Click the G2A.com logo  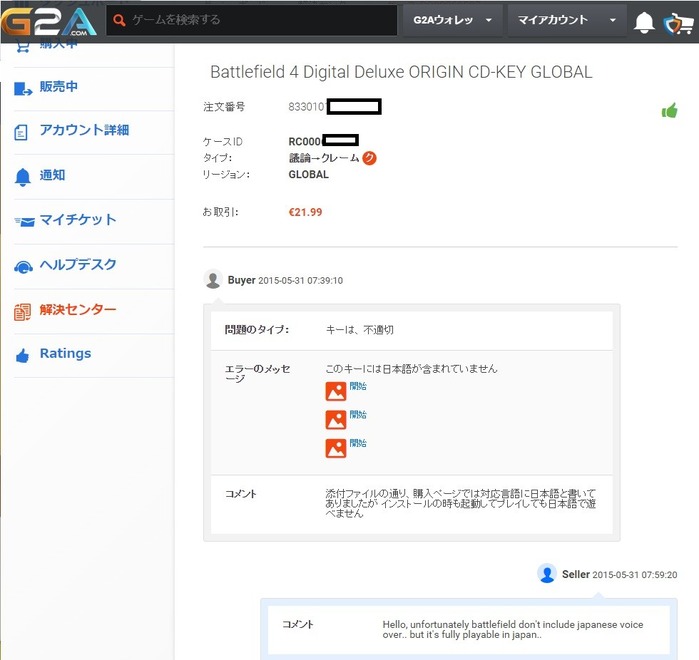[49, 21]
